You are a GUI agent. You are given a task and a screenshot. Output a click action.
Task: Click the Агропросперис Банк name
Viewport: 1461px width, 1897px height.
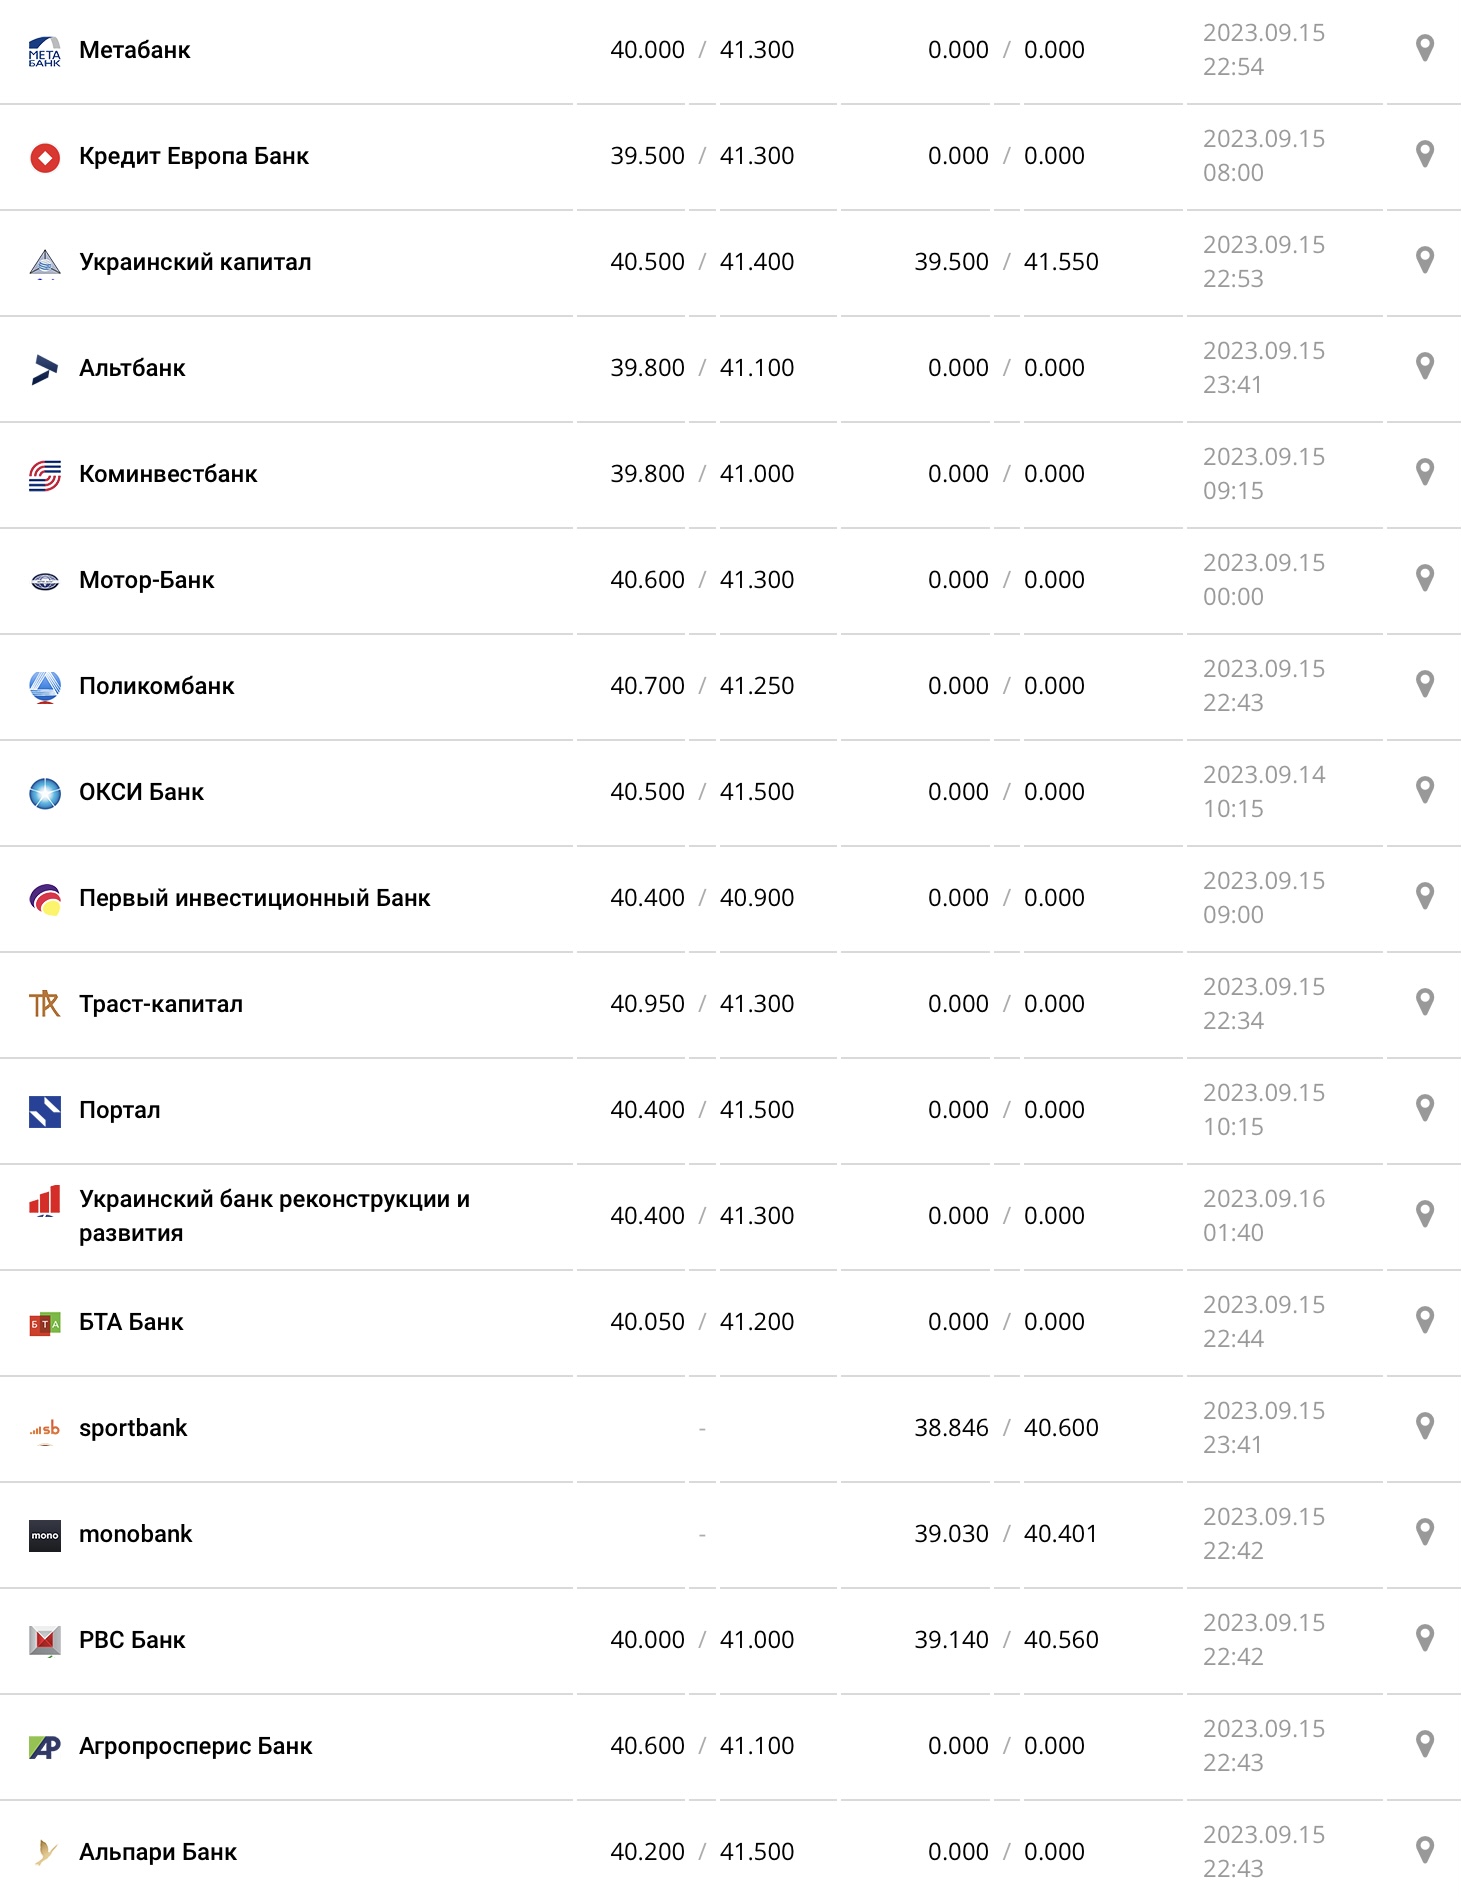click(x=196, y=1745)
